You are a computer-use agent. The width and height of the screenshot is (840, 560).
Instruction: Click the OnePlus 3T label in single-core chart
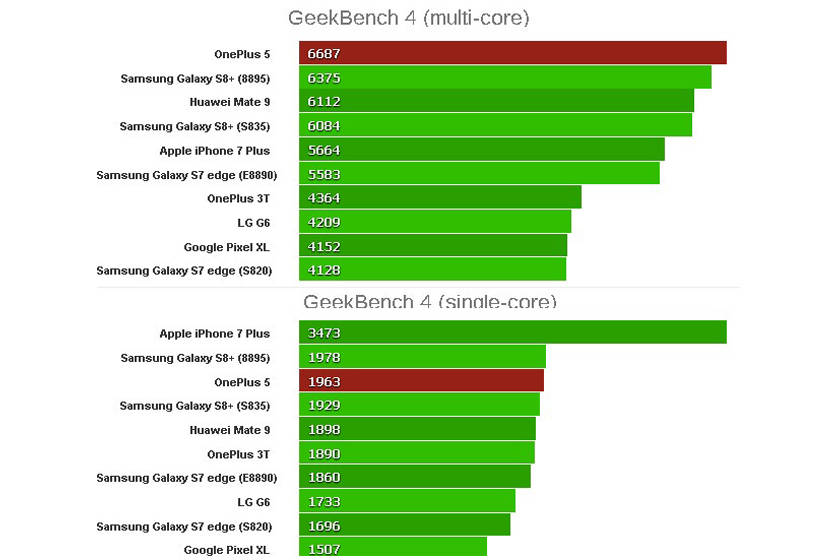(x=238, y=454)
